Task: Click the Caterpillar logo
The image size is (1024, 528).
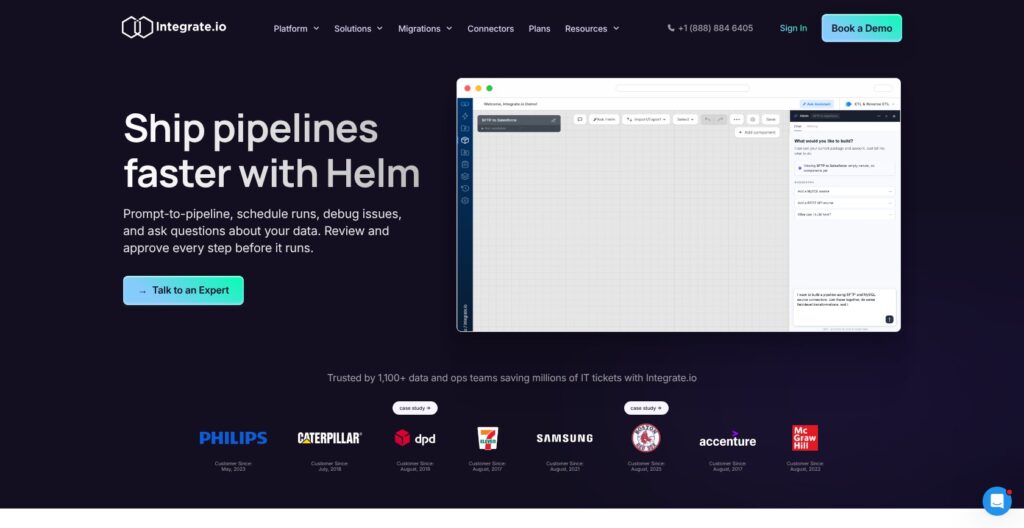Action: 329,438
